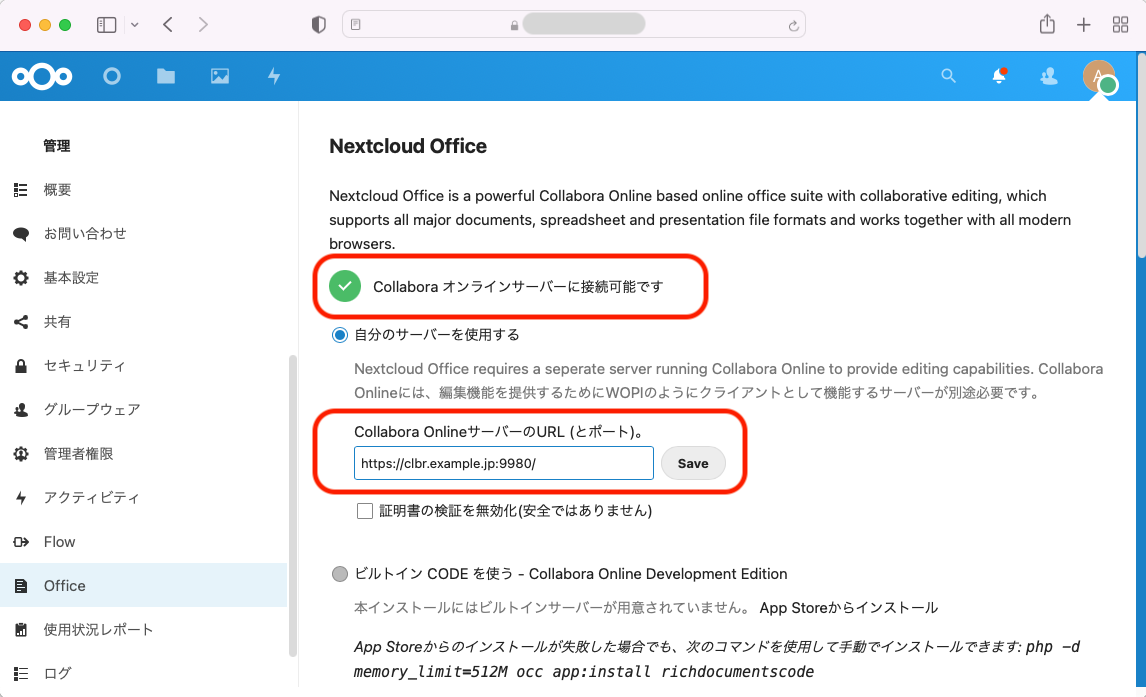
Task: Open a new tab with plus icon
Action: (1084, 25)
